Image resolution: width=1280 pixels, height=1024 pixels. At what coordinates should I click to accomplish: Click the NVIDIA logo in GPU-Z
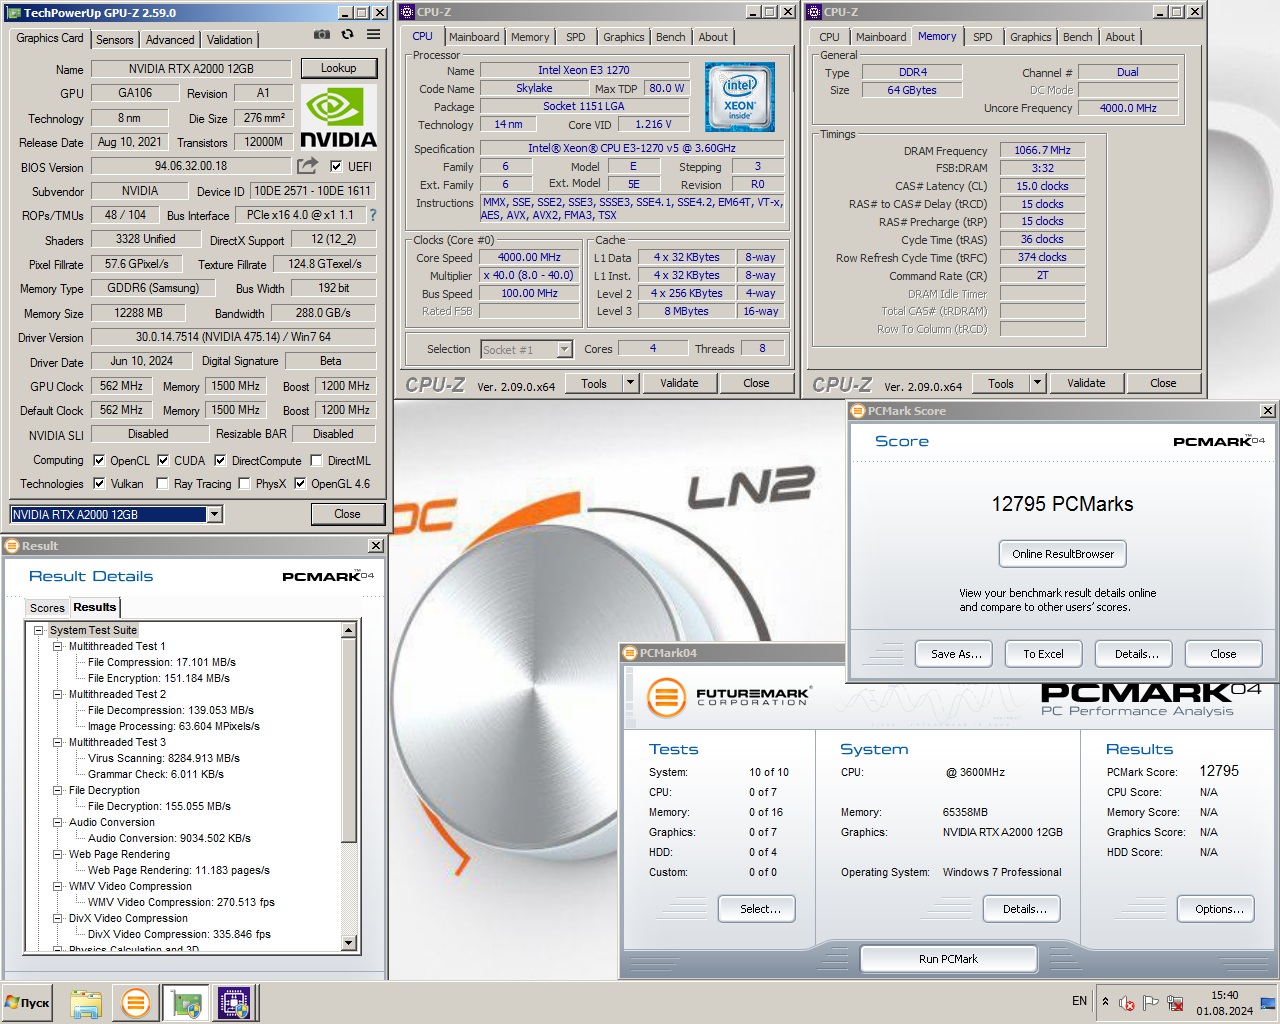click(338, 118)
